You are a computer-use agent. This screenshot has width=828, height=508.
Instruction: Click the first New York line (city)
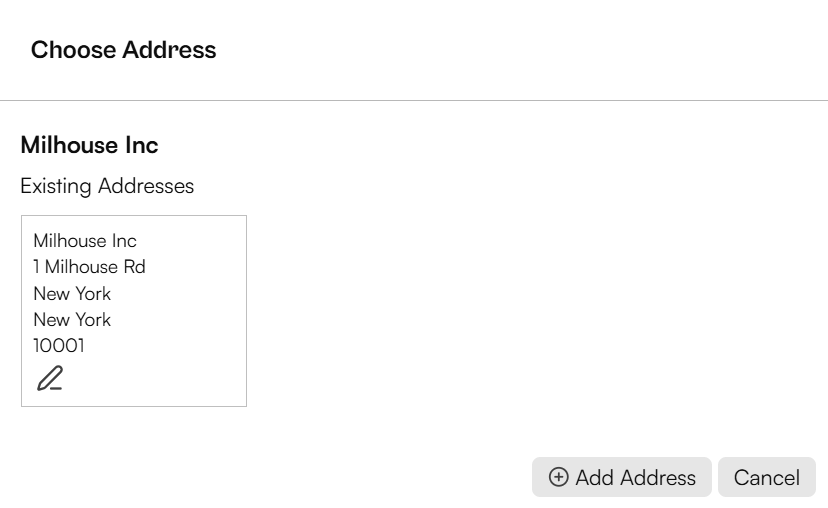click(72, 294)
